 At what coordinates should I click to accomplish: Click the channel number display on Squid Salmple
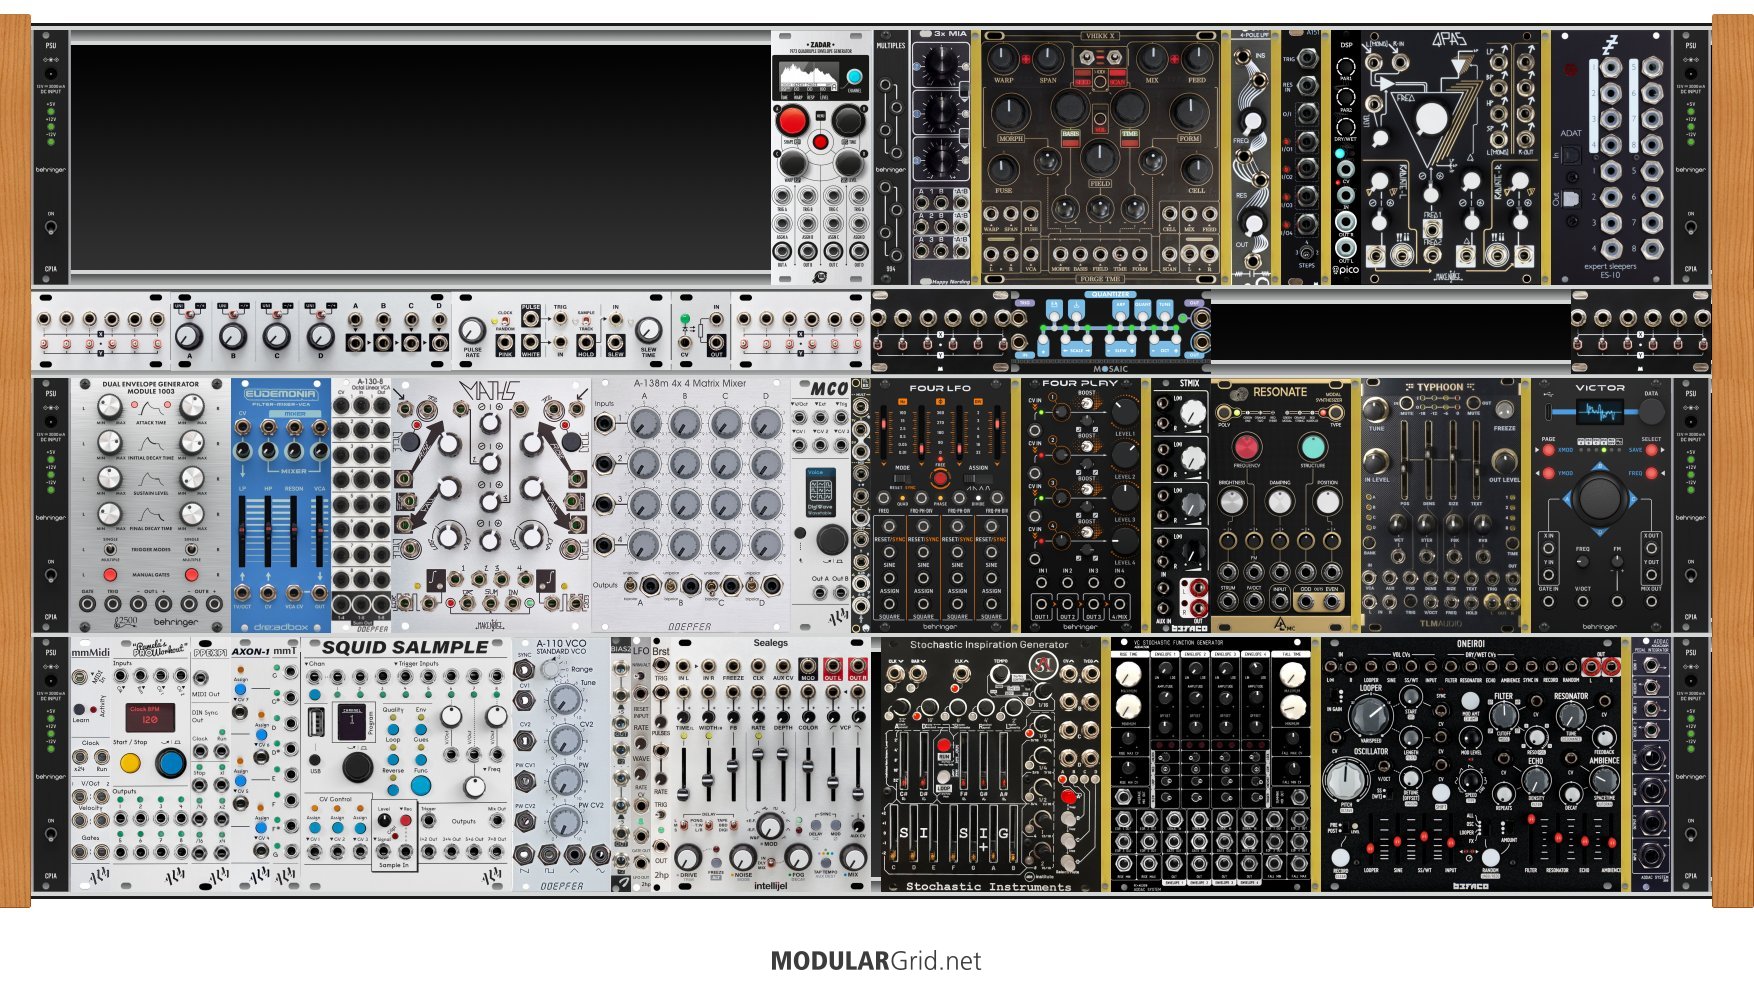click(x=352, y=721)
